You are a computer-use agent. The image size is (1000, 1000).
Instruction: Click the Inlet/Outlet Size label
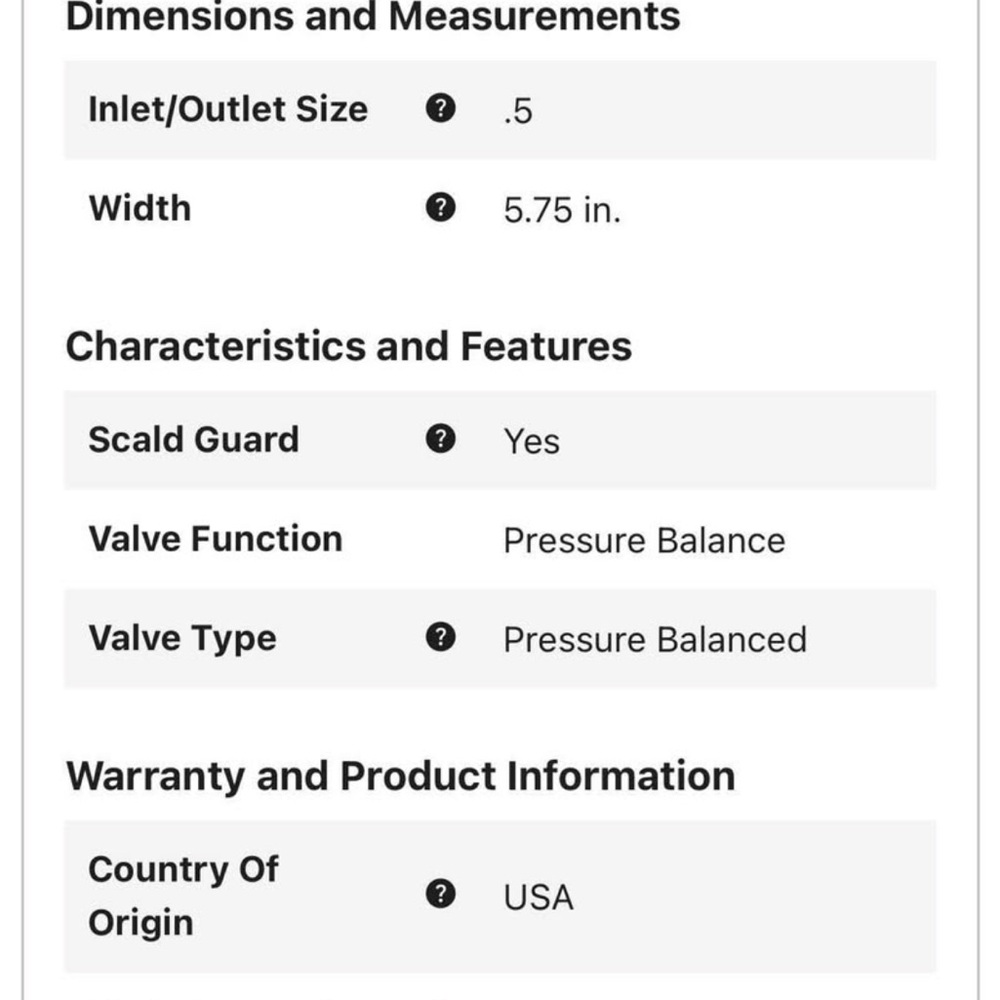[228, 109]
